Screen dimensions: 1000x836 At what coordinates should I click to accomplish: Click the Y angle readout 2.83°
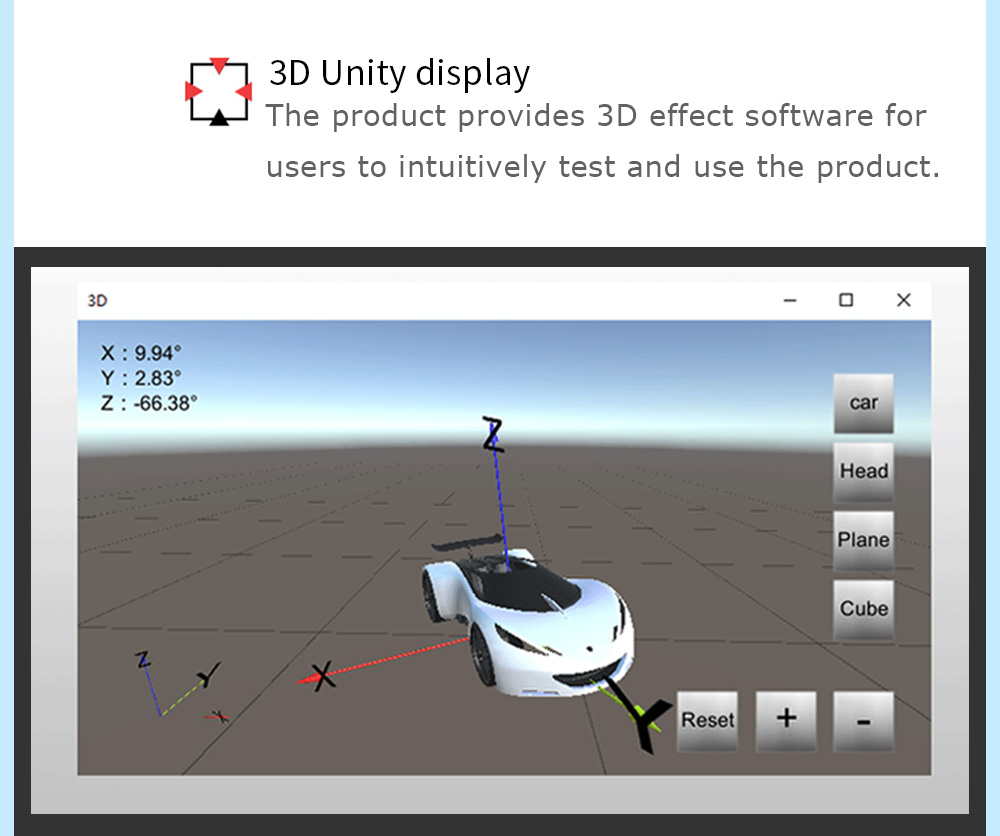(141, 378)
